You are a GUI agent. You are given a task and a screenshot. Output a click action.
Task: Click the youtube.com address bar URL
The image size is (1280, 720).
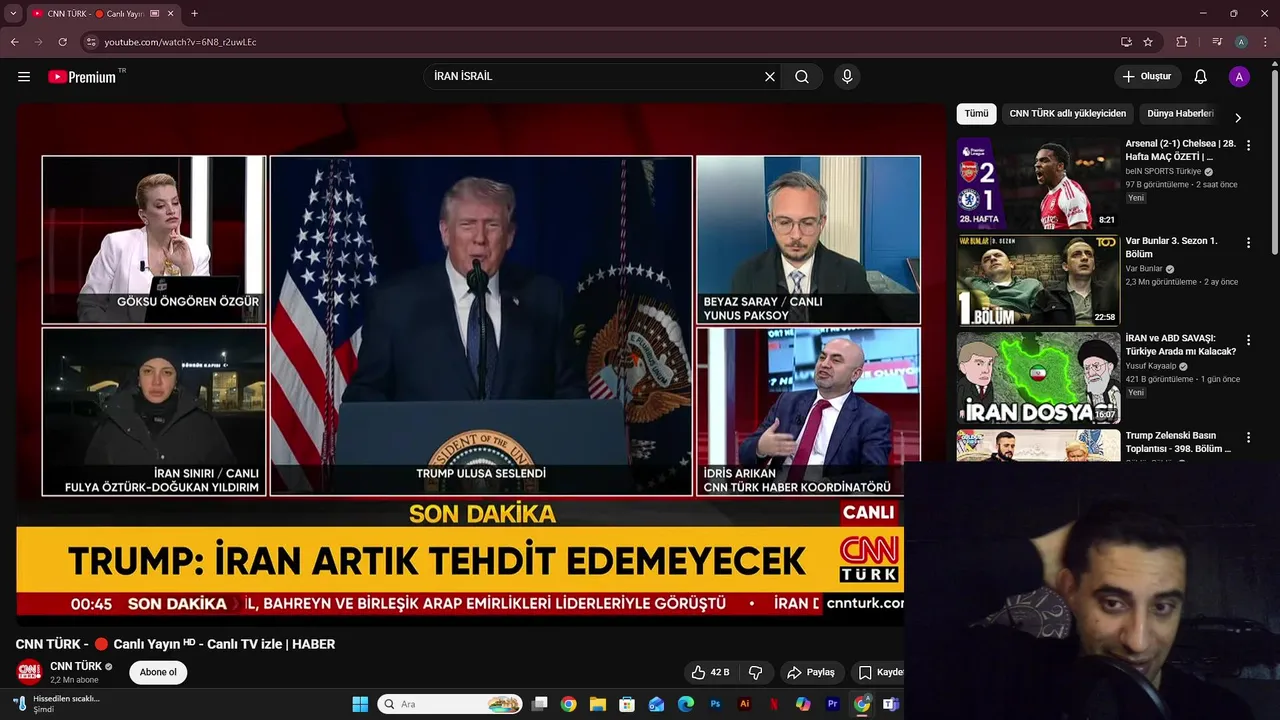pos(180,42)
